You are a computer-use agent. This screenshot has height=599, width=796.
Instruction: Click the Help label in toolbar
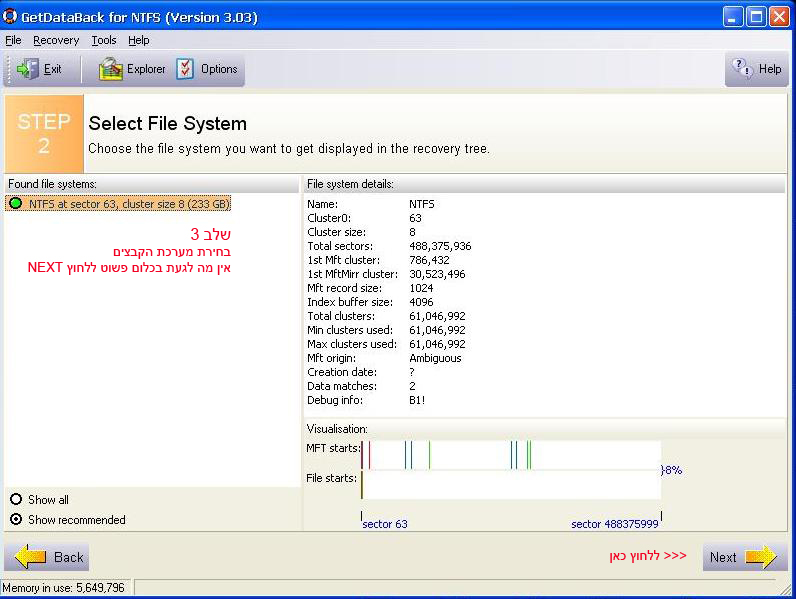[x=770, y=69]
